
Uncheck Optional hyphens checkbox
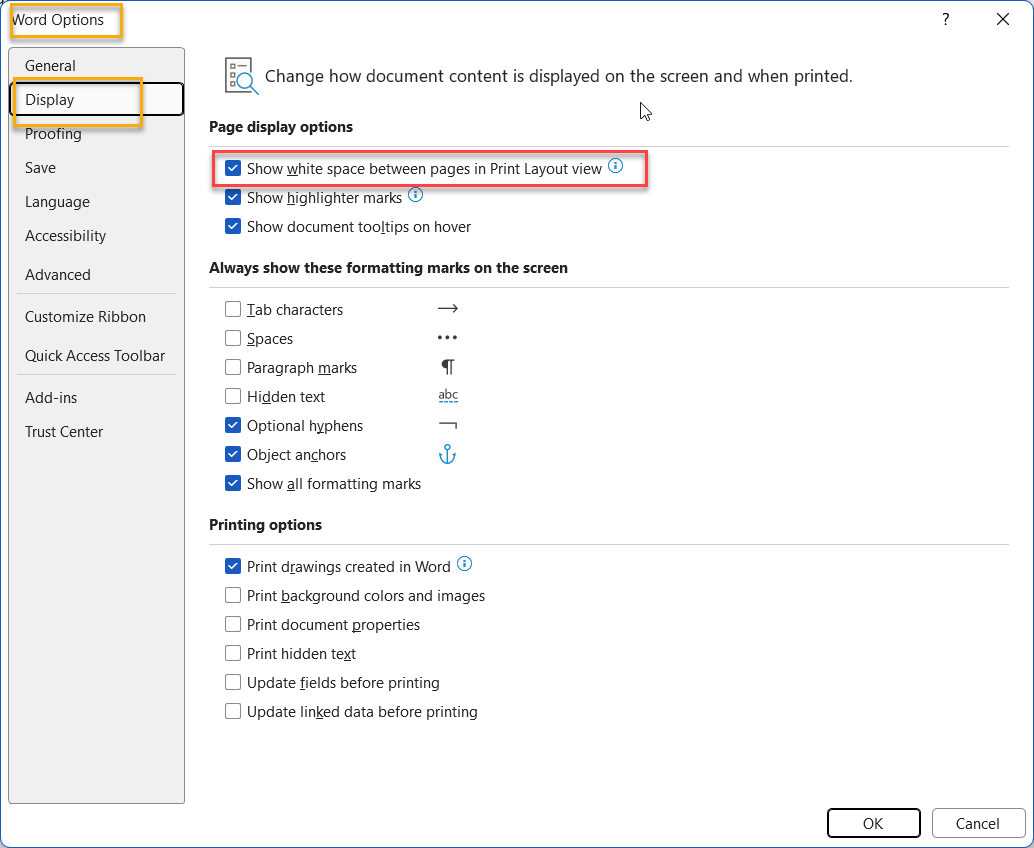click(233, 425)
